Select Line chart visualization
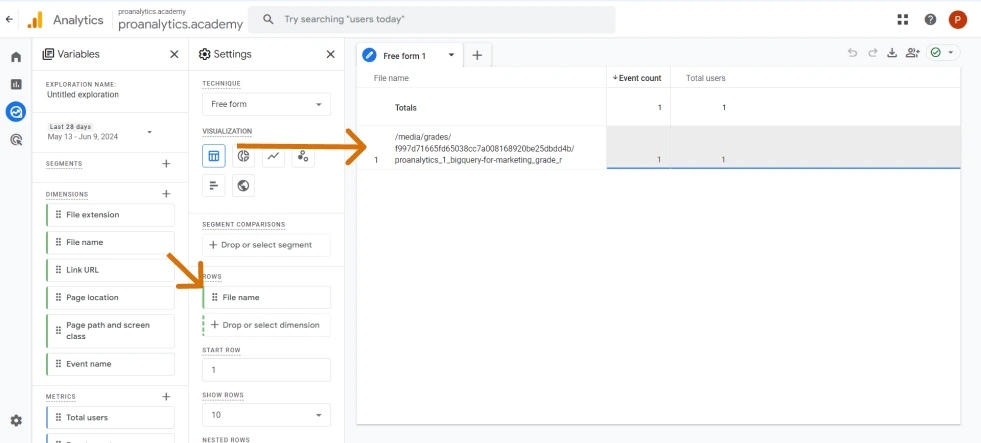The width and height of the screenshot is (981, 443). click(x=273, y=156)
